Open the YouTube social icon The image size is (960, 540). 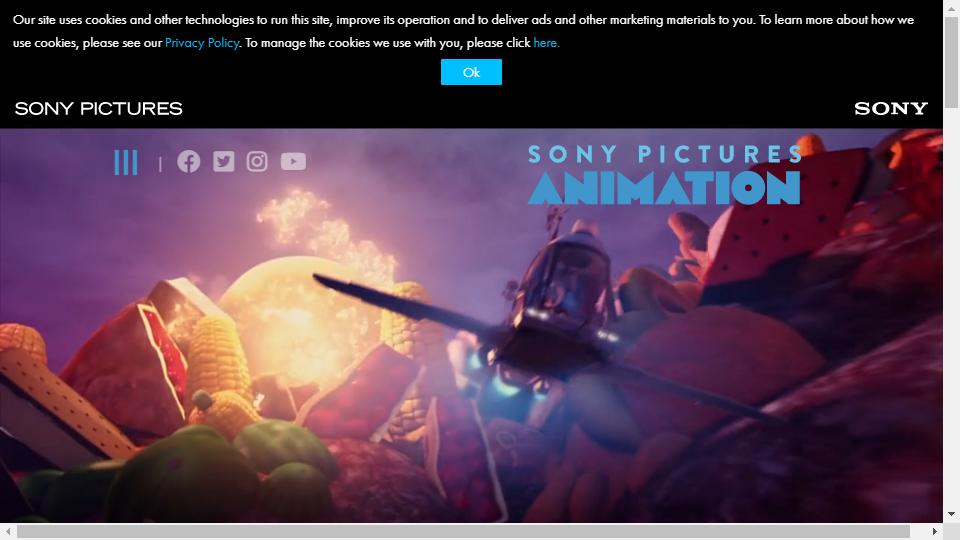pyautogui.click(x=293, y=162)
